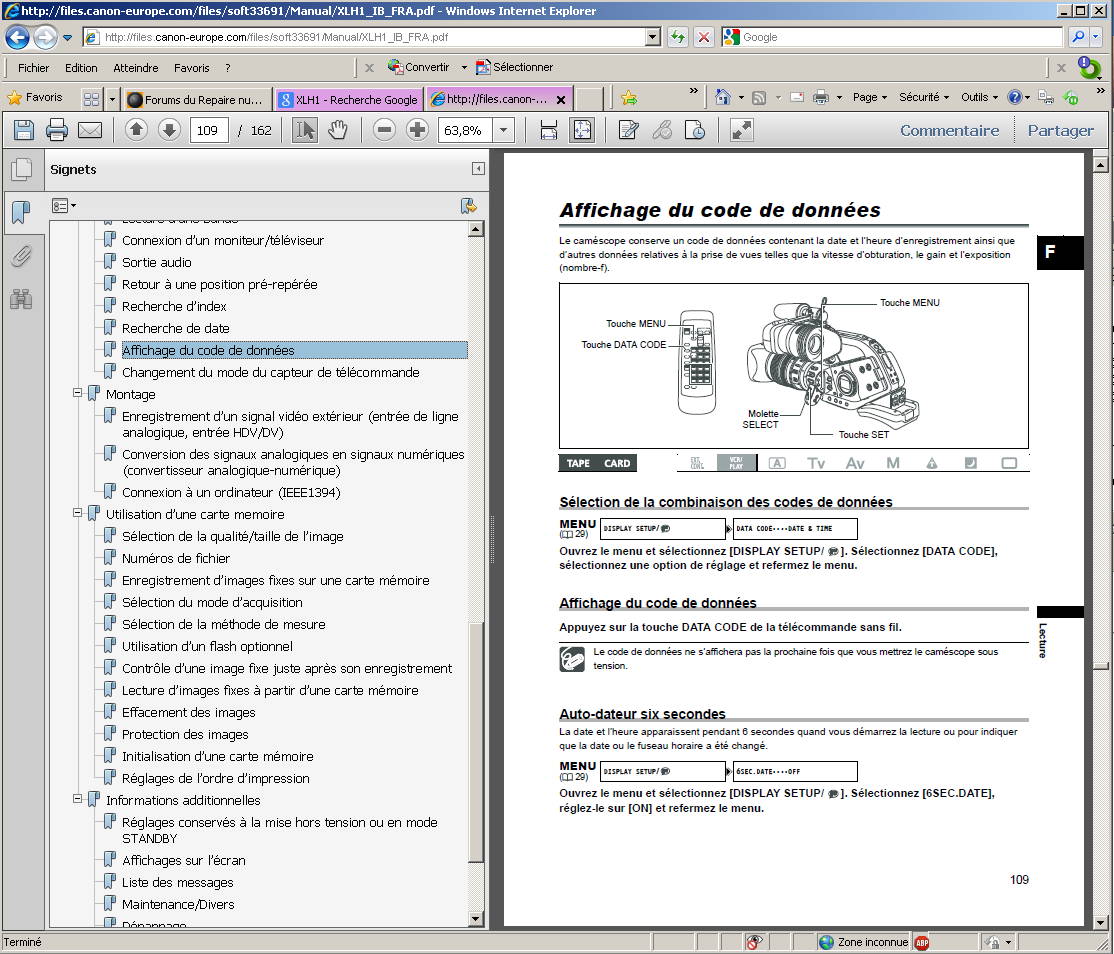Open the Partager pane

1060,130
